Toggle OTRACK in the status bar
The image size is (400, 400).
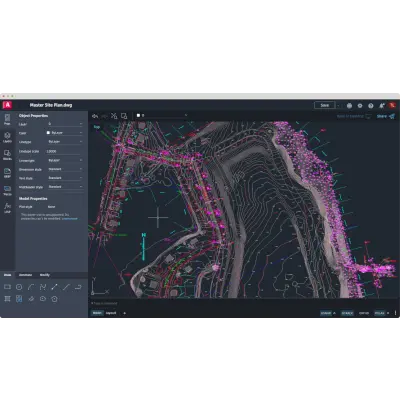click(347, 313)
